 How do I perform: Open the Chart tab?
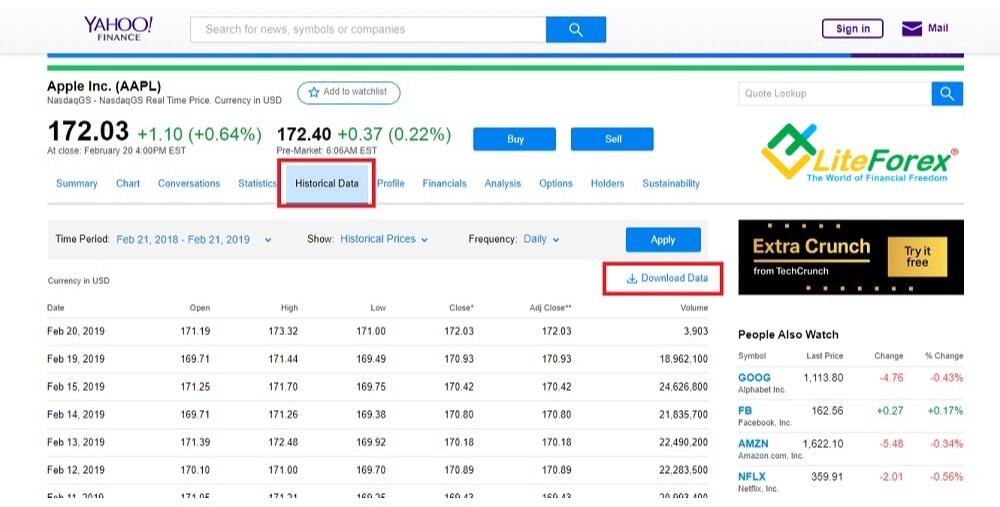coord(128,184)
